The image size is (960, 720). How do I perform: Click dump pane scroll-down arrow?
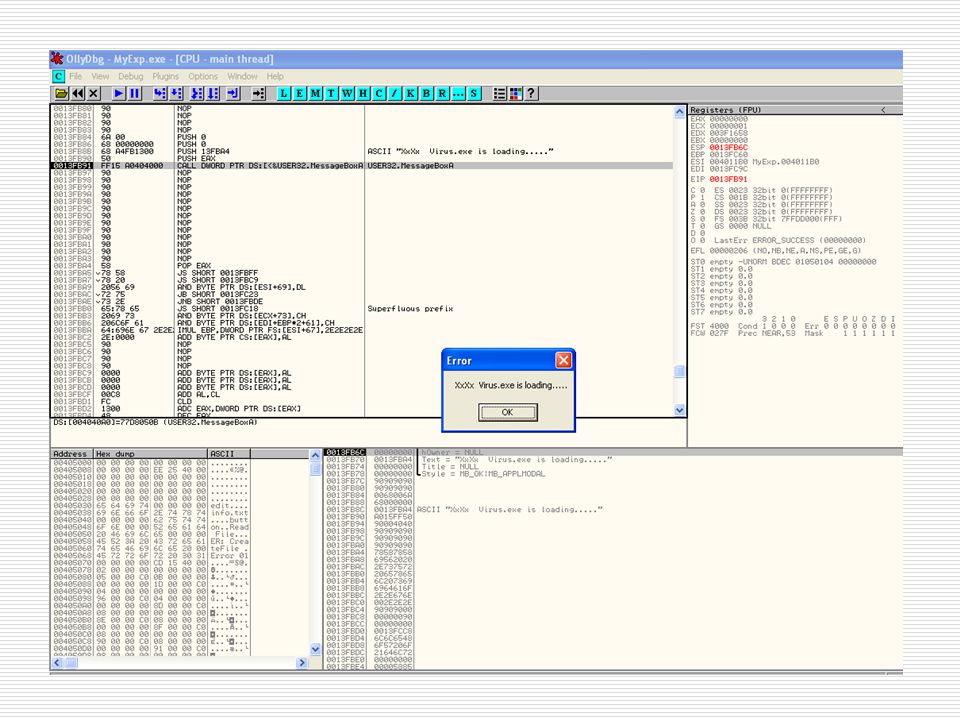coord(315,650)
